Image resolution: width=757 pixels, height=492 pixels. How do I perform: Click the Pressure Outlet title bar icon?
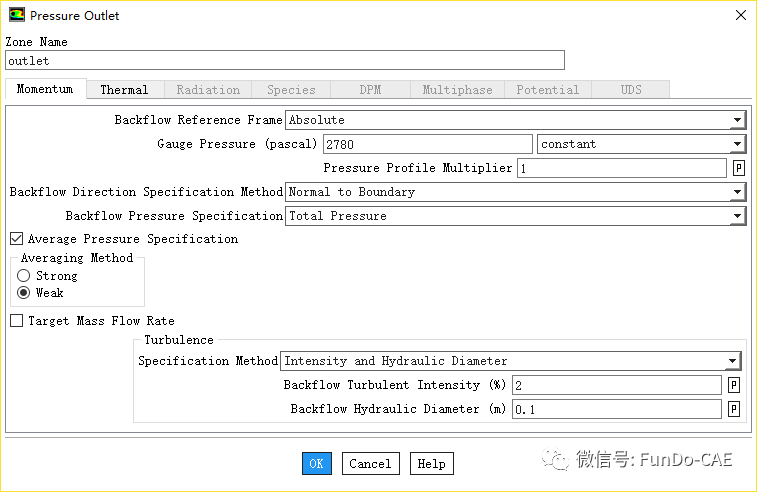pyautogui.click(x=16, y=16)
